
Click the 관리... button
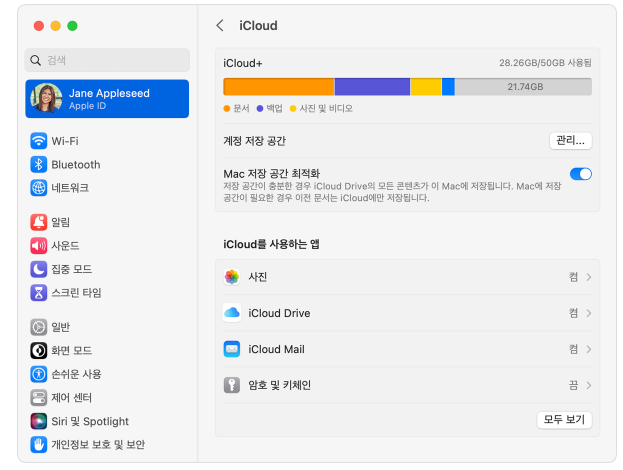(x=571, y=141)
